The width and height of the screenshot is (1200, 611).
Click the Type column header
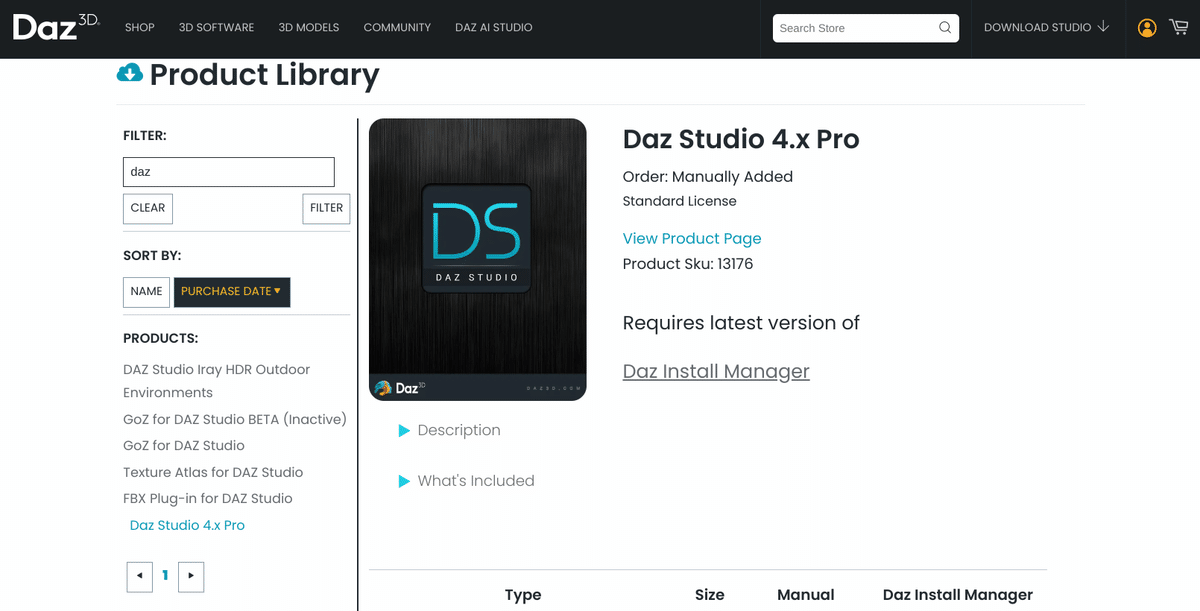523,594
